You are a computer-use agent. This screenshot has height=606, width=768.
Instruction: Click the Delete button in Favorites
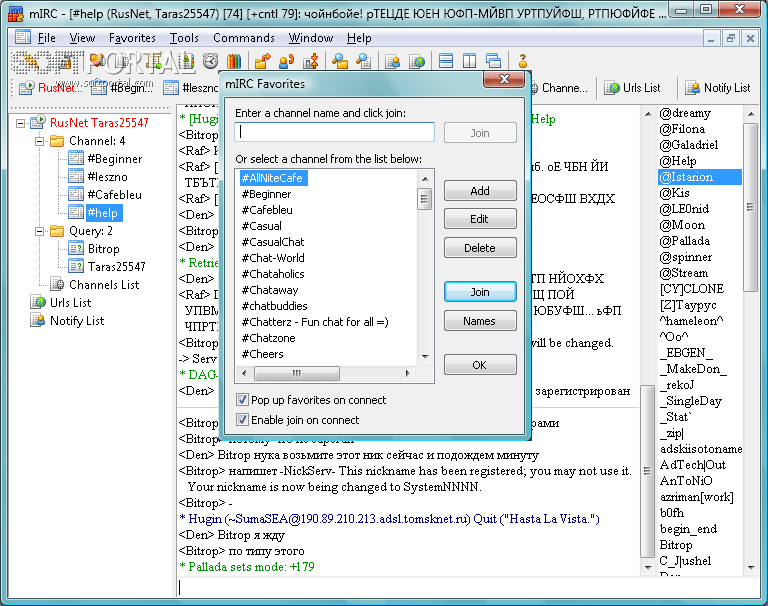(x=480, y=247)
